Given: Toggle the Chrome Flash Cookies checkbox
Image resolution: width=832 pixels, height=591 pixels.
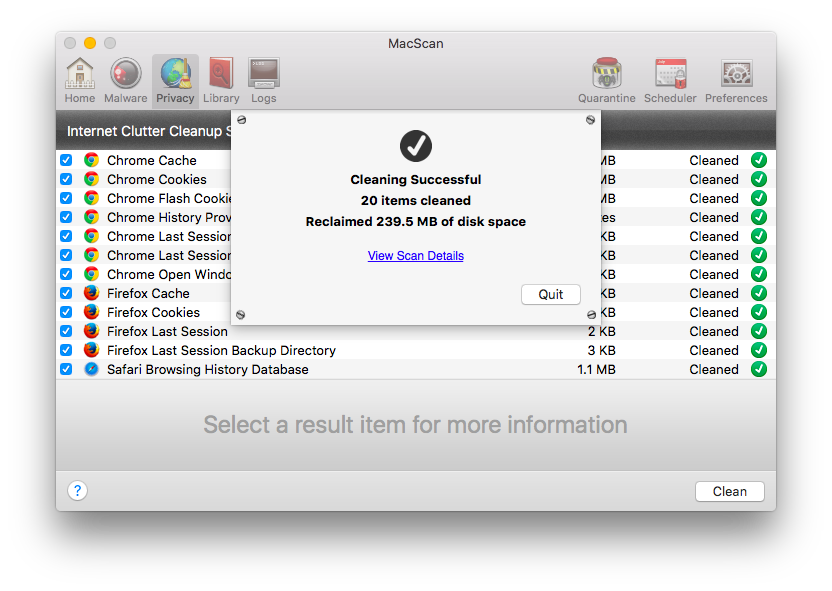Looking at the screenshot, I should click(66, 198).
